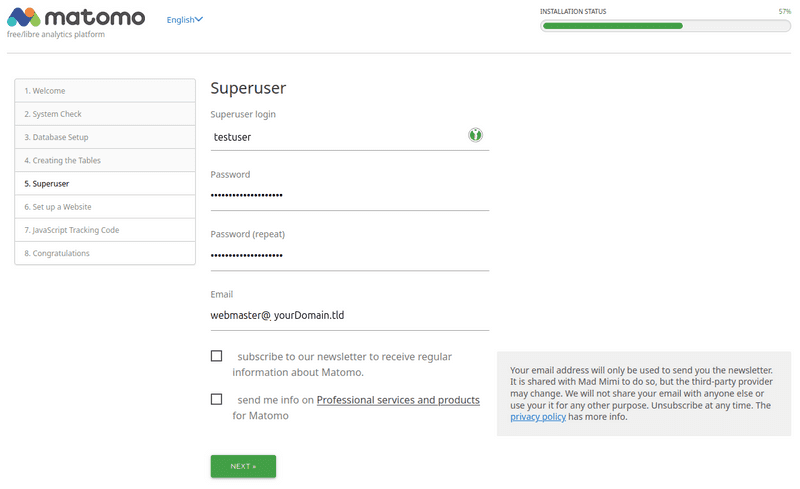This screenshot has width=800, height=489.
Task: Go to step 1 Welcome
Action: point(105,91)
